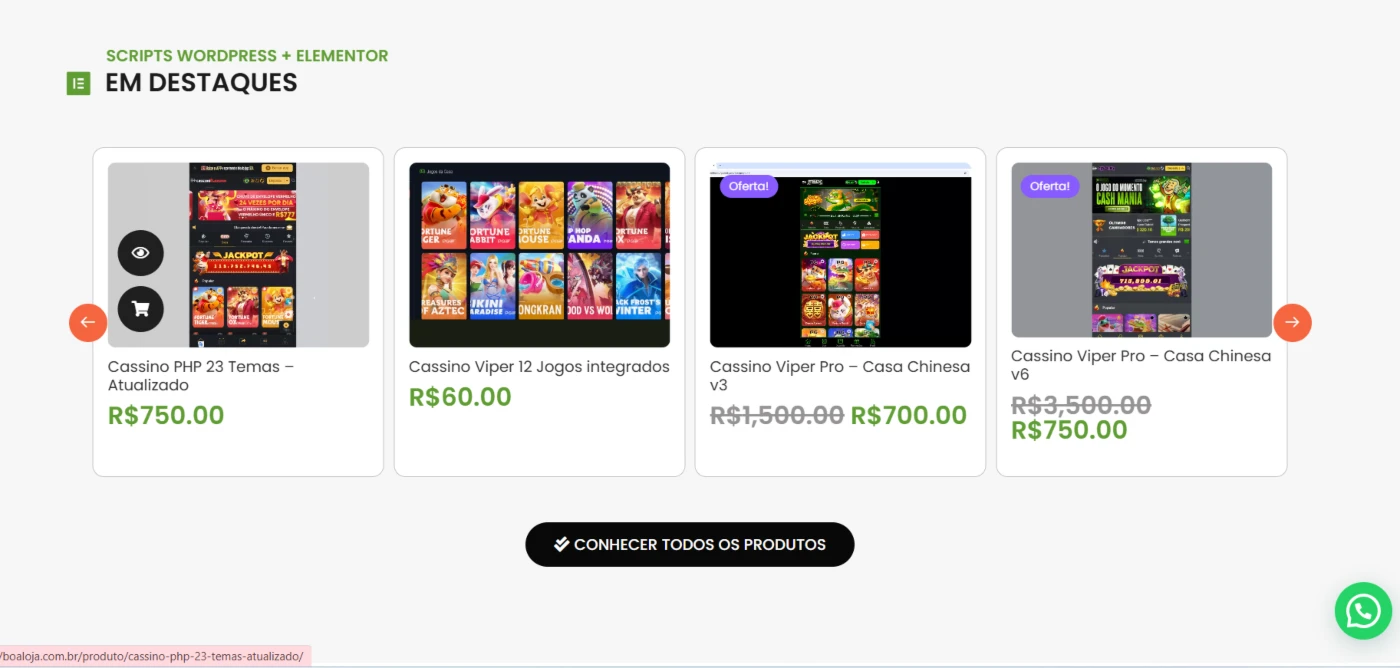Screen dimensions: 1400x668
Task: Advance carousel with right arrow button
Action: 1292,322
